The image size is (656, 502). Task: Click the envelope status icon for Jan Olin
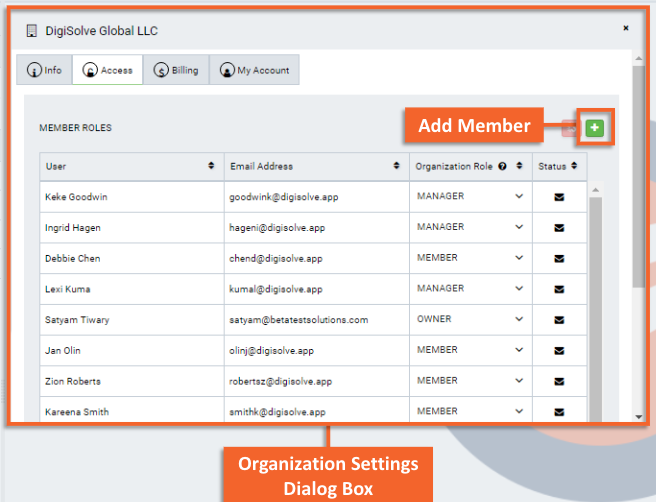coord(559,351)
